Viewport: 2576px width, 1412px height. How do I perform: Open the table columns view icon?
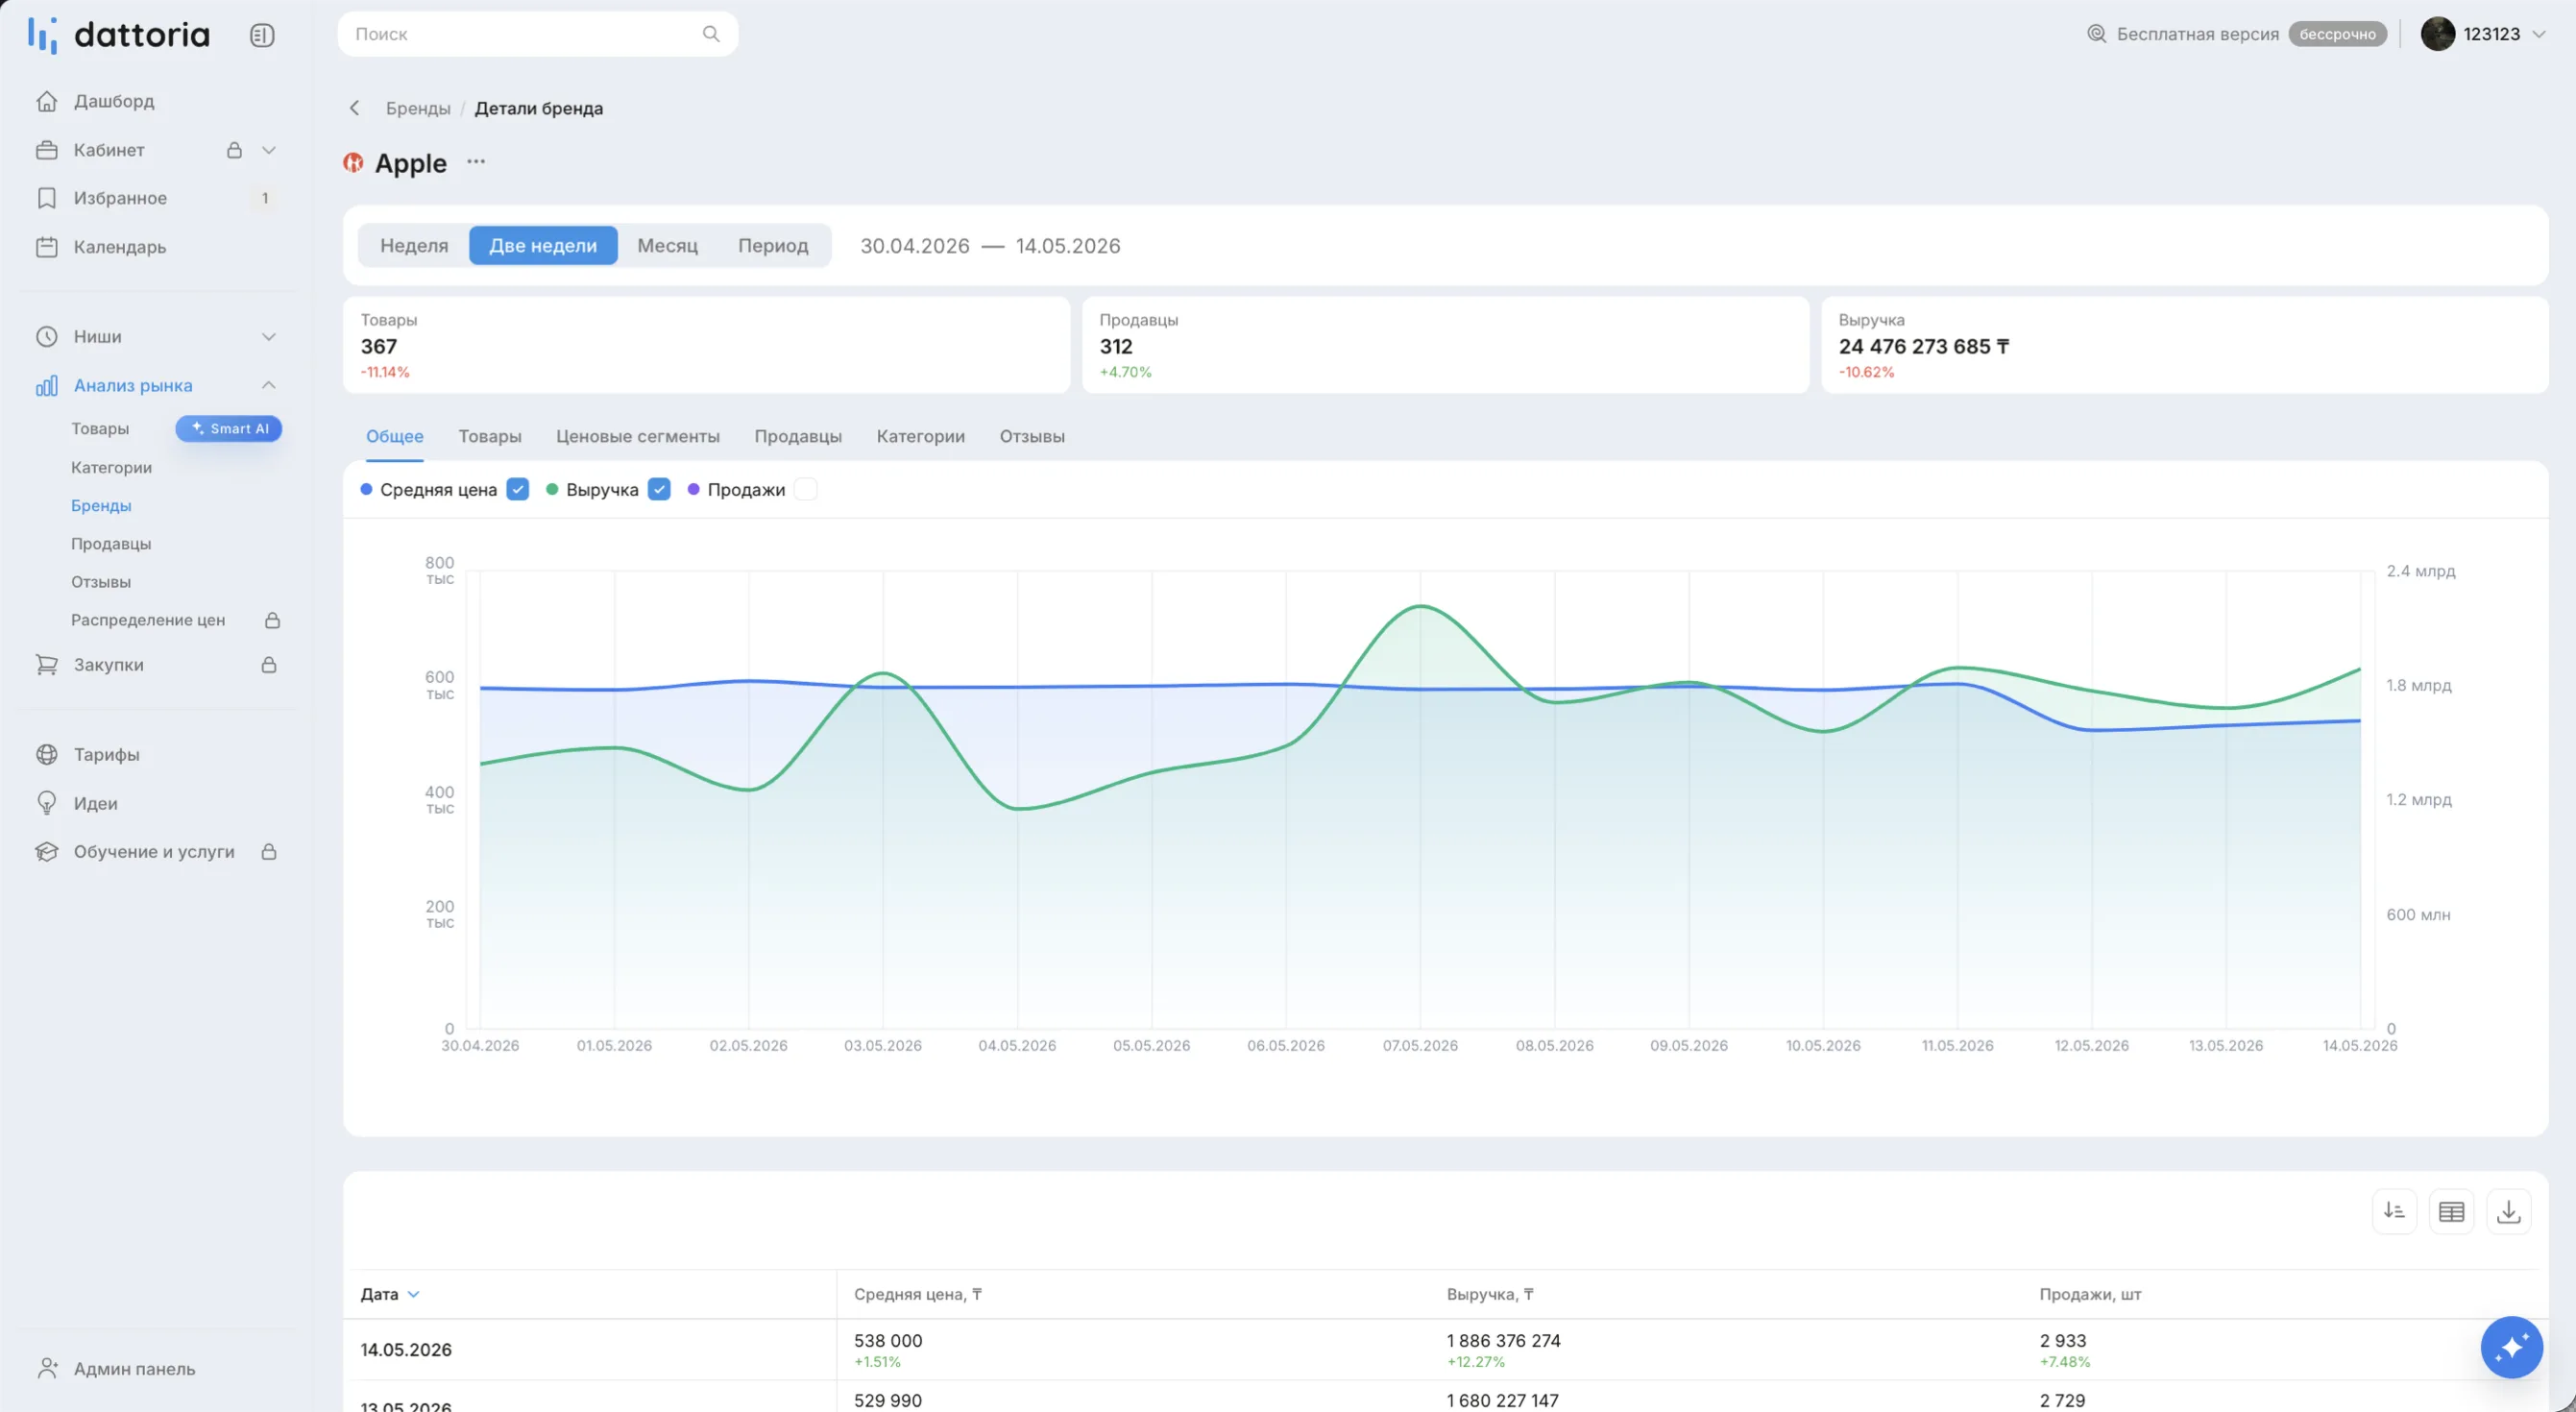click(x=2451, y=1211)
